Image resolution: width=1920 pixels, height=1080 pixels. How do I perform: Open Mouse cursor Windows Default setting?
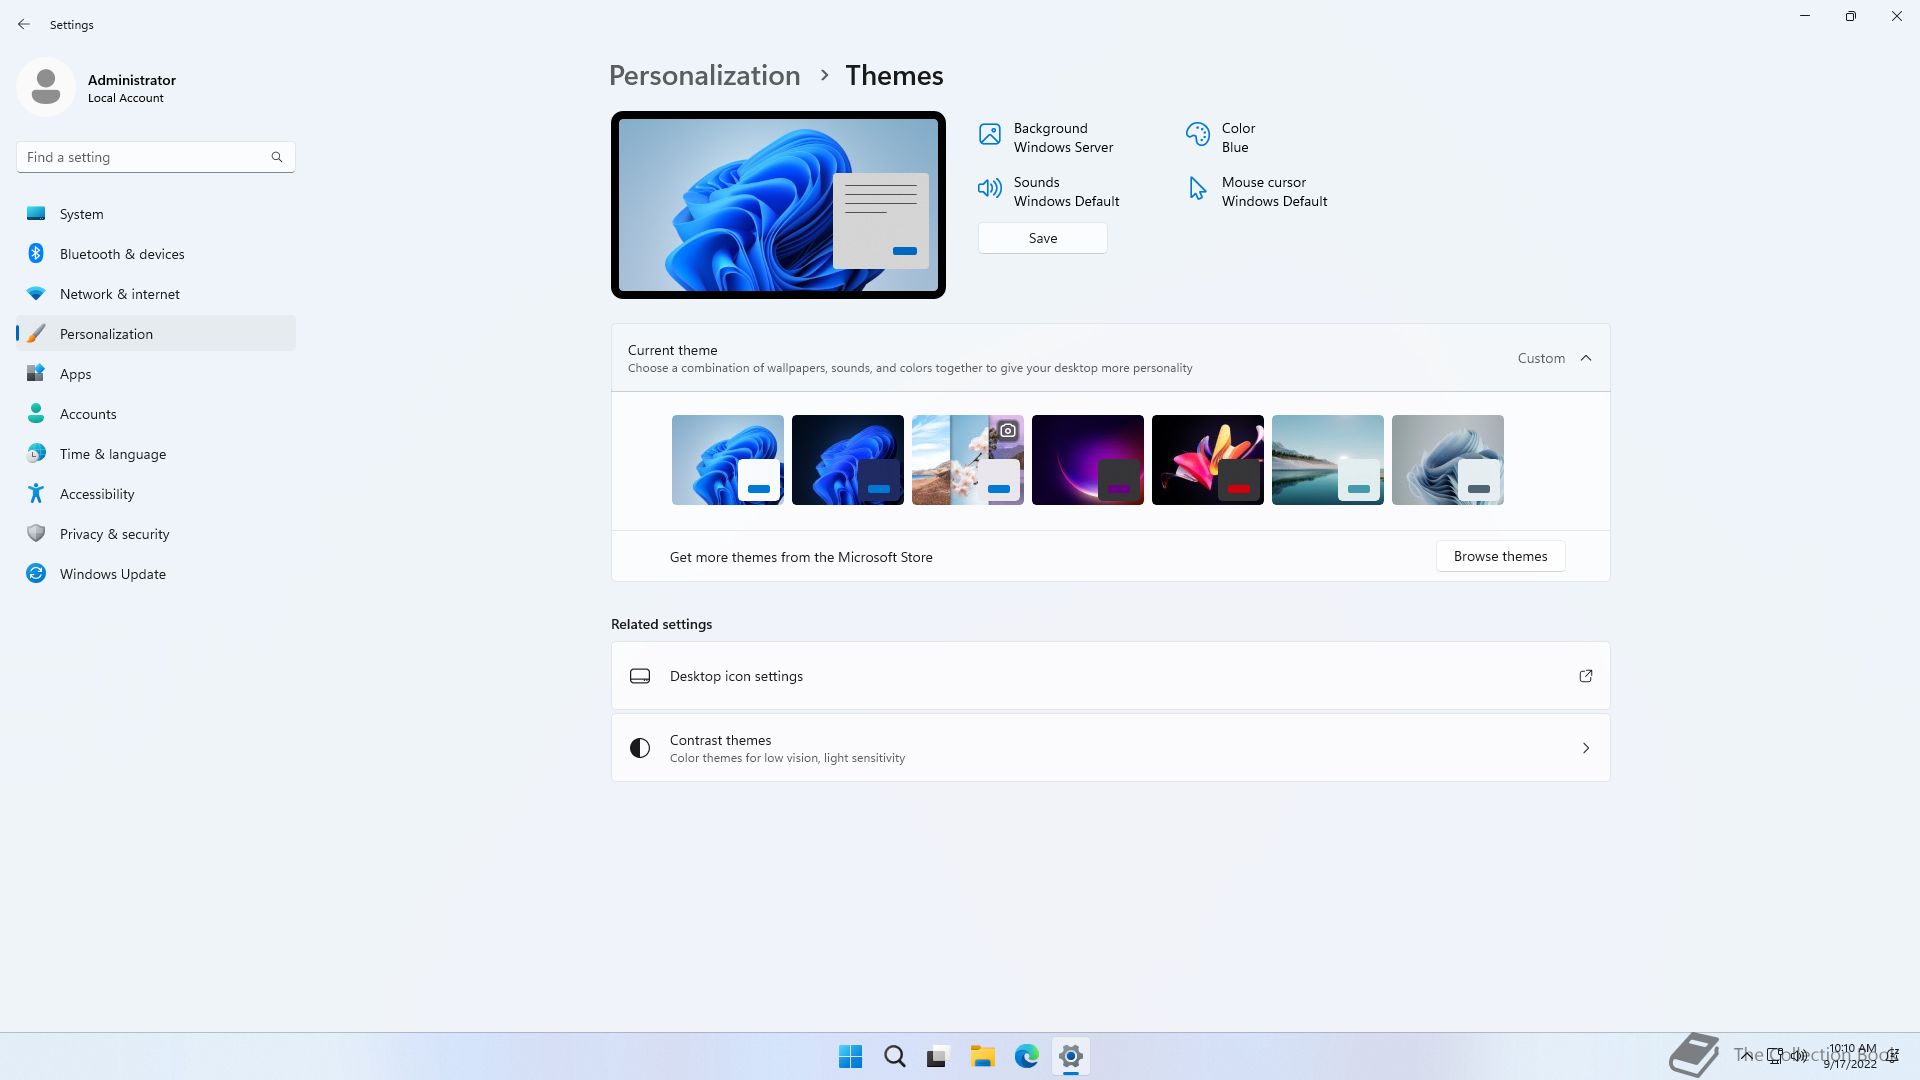1257,192
